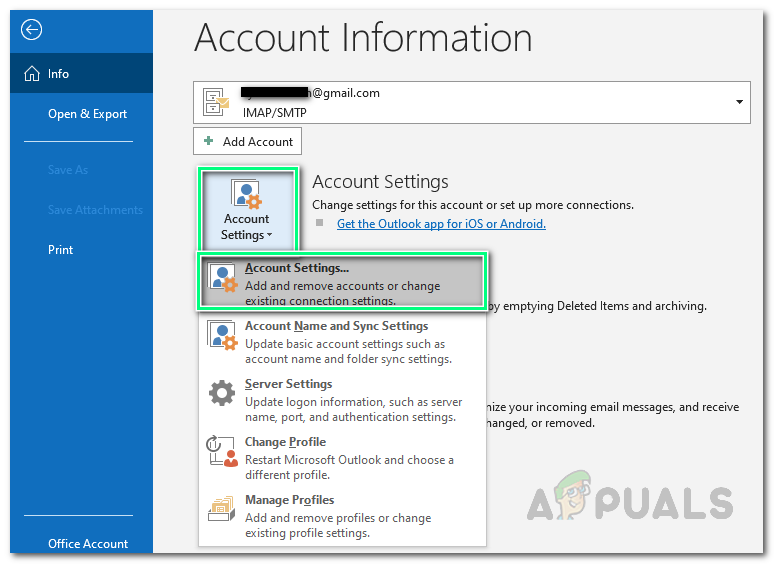Click the email account envelope icon
Viewport: 774px width, 564px height.
click(217, 102)
